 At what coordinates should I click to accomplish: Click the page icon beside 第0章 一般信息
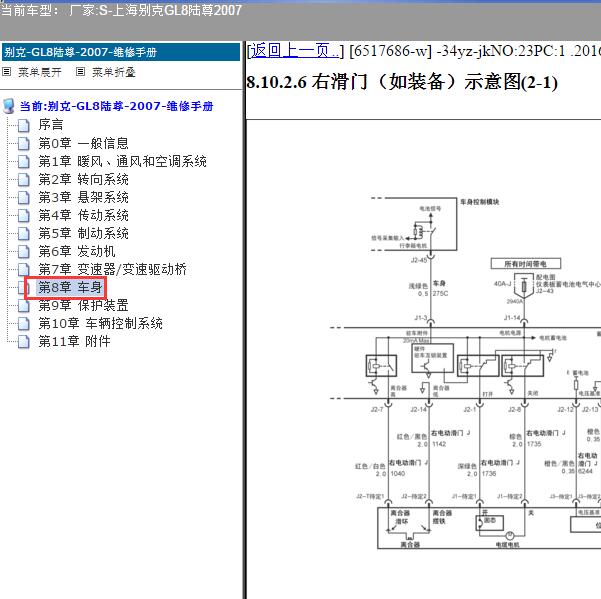23,143
